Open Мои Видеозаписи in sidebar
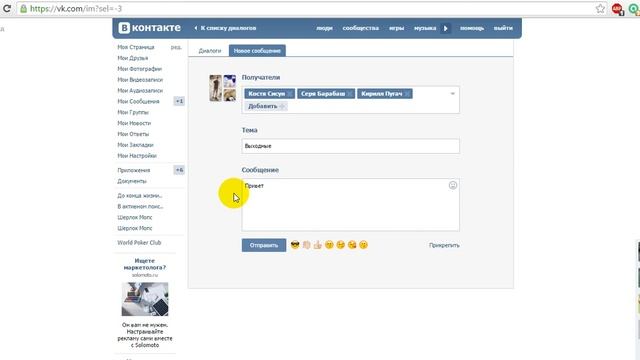 click(140, 80)
